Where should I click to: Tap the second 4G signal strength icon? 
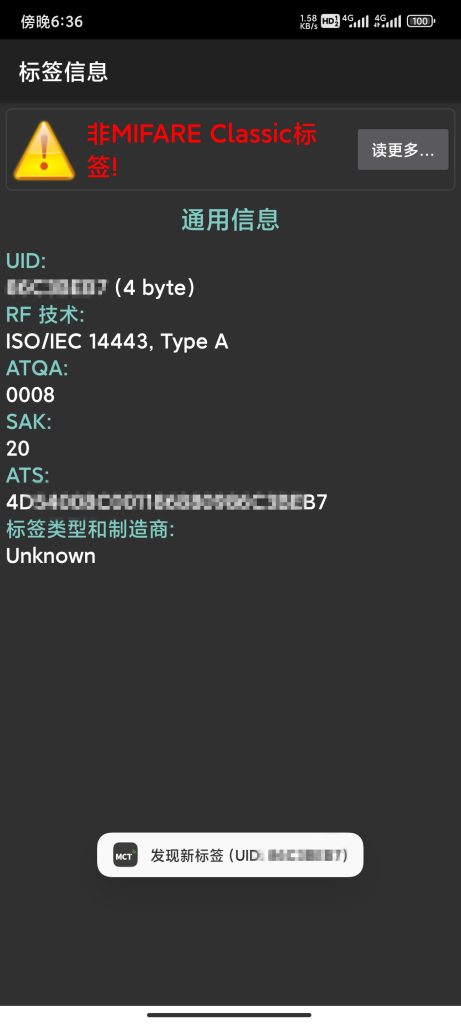click(x=388, y=22)
